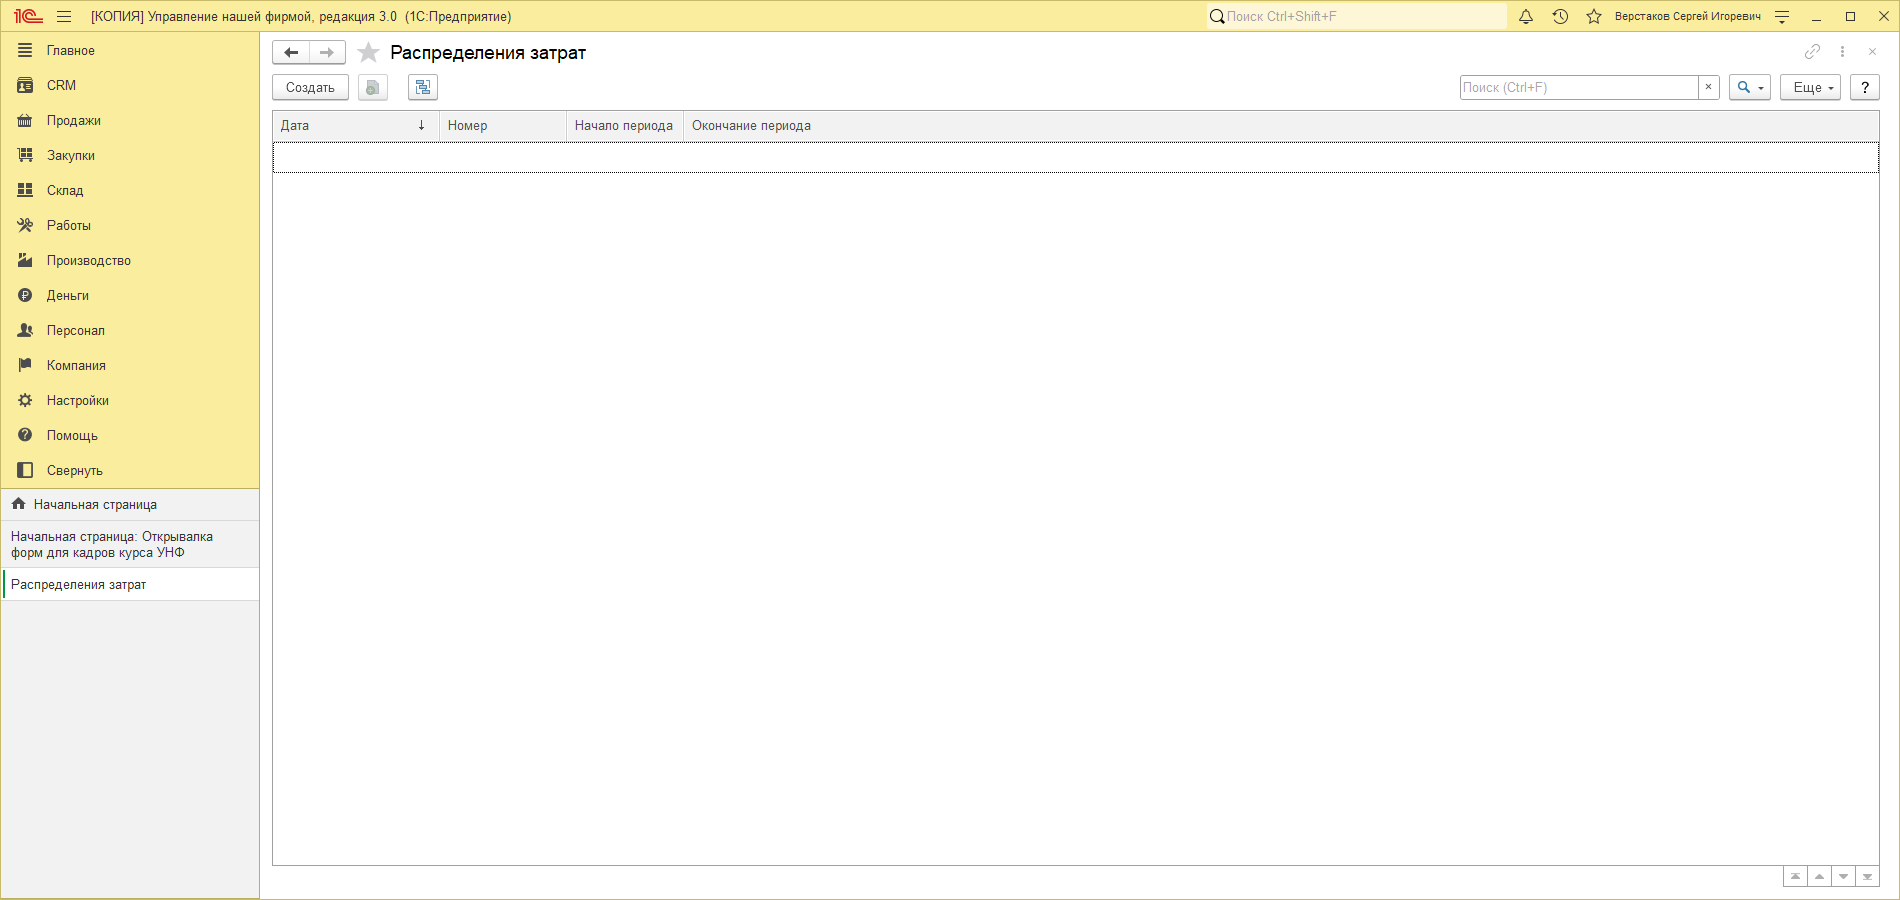Open help with the question mark button
The height and width of the screenshot is (900, 1900).
(1864, 87)
